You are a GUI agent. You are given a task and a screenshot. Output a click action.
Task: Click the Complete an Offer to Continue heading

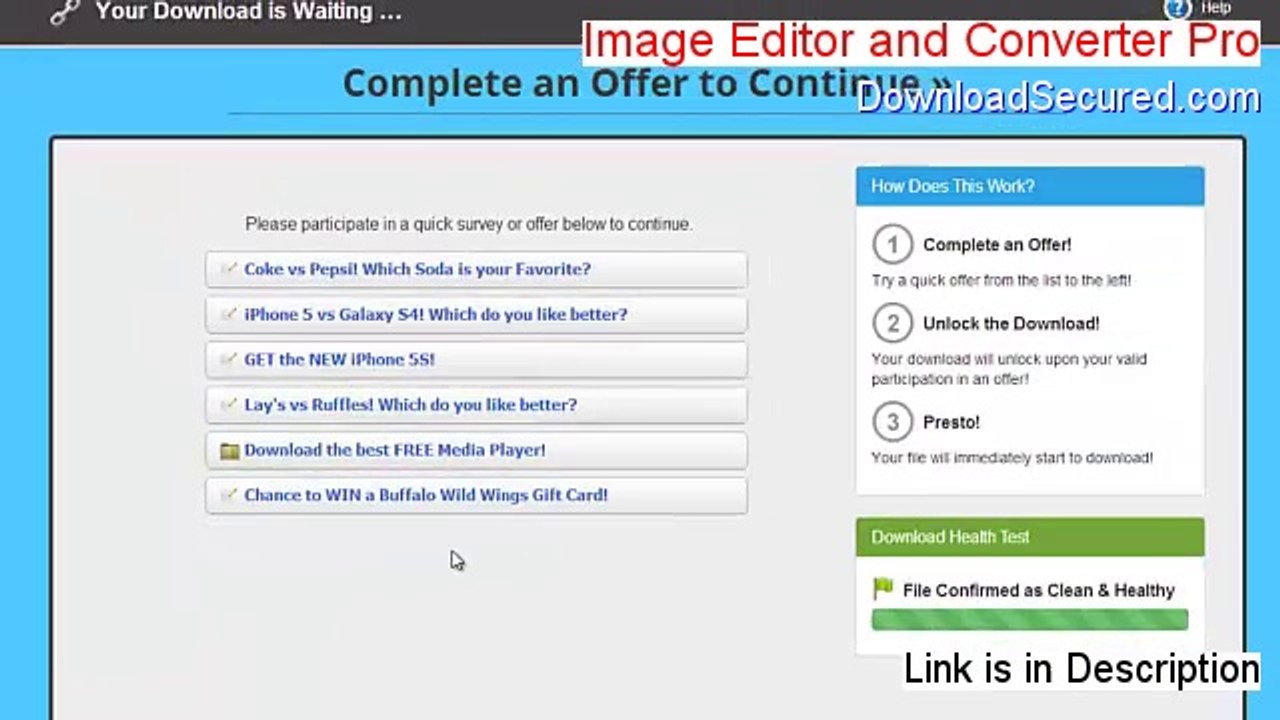647,83
